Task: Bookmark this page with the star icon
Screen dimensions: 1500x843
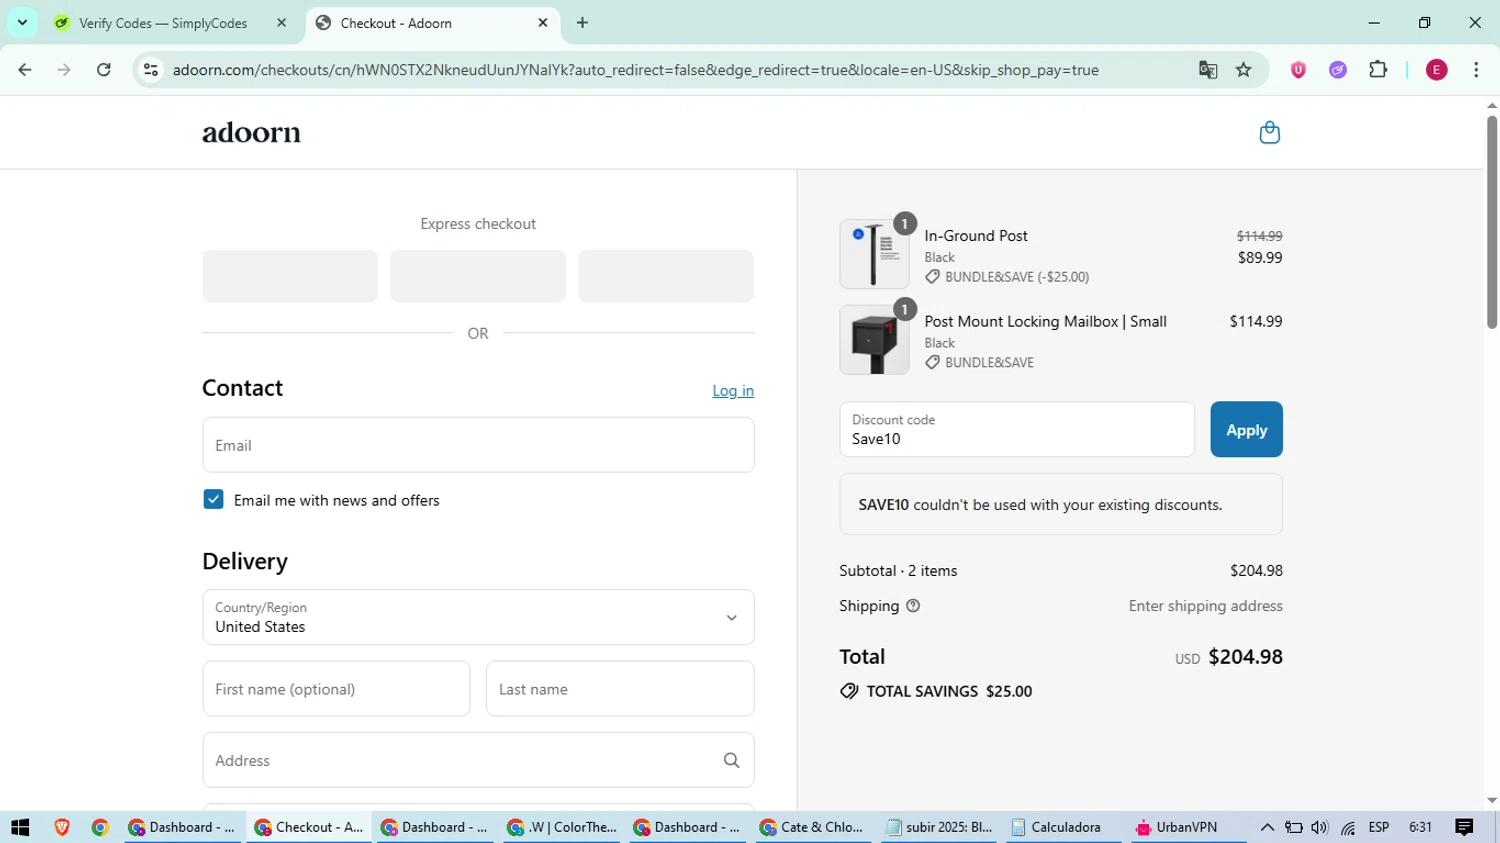Action: pyautogui.click(x=1244, y=70)
